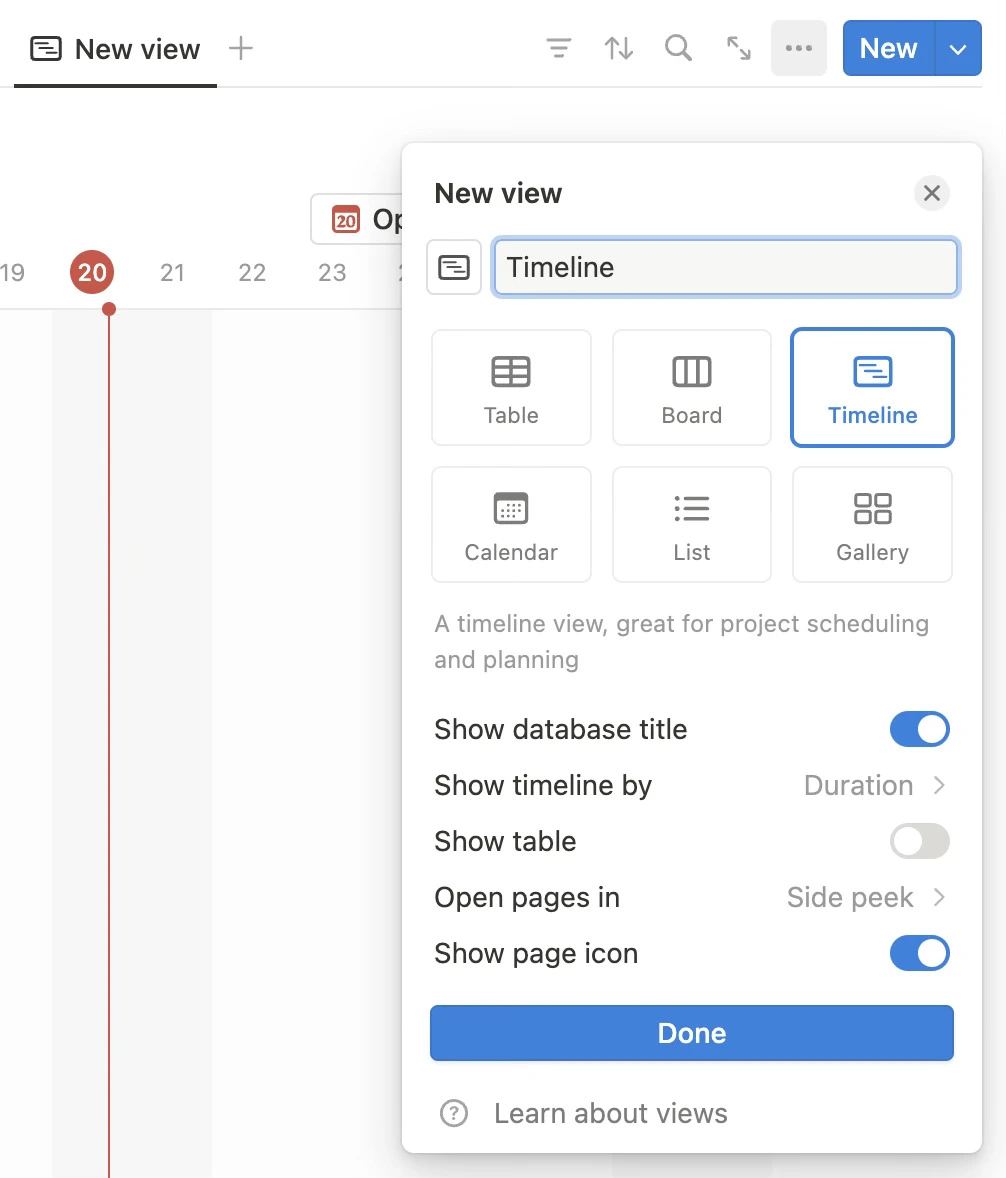Toggle Show database title switch
This screenshot has height=1178, width=1006.
(x=920, y=729)
